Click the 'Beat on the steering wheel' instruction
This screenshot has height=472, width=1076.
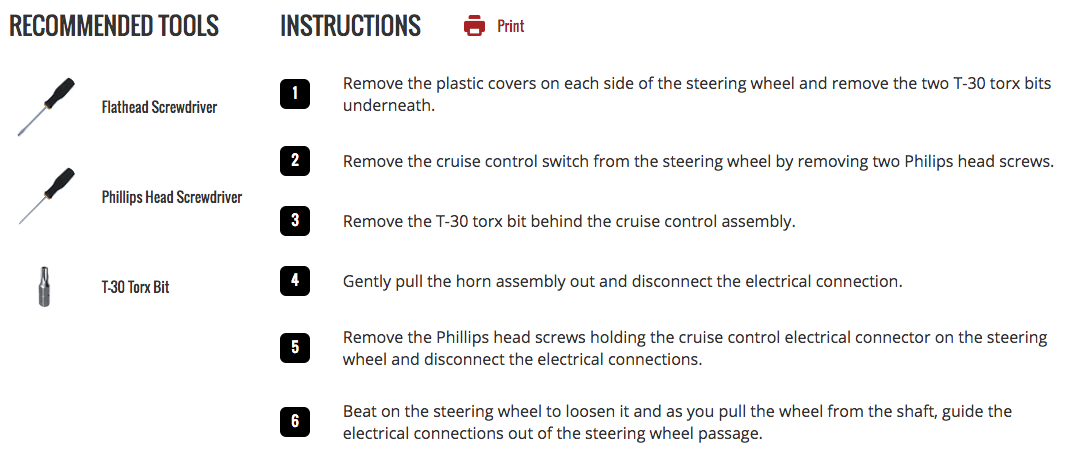677,422
